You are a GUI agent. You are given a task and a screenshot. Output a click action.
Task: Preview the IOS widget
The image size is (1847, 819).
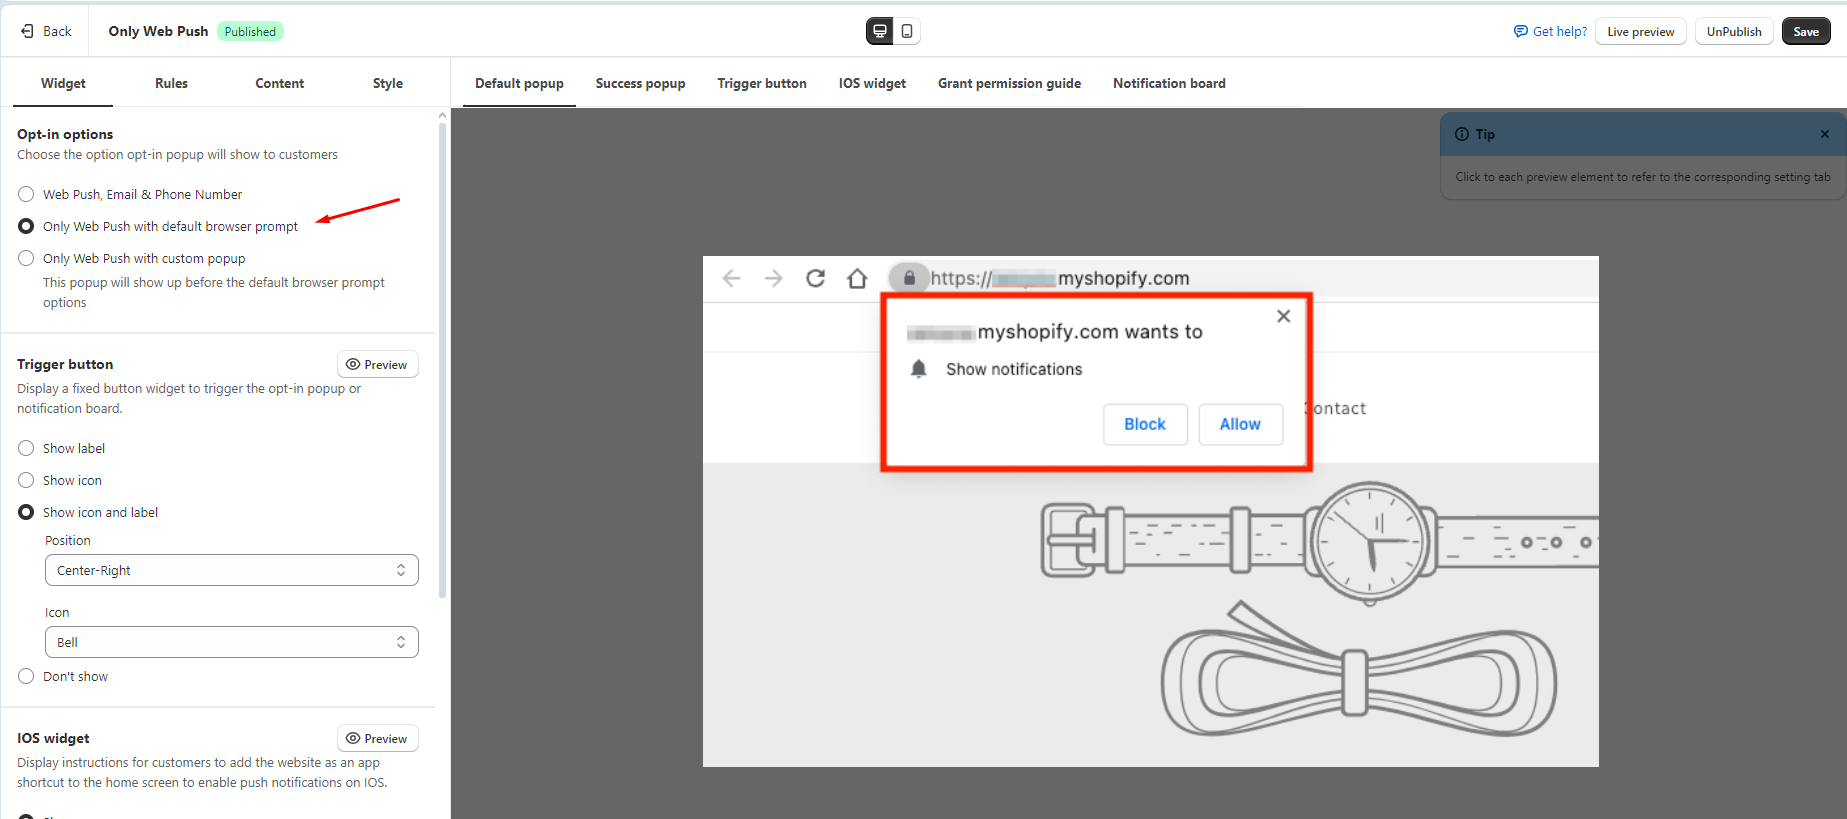(377, 738)
